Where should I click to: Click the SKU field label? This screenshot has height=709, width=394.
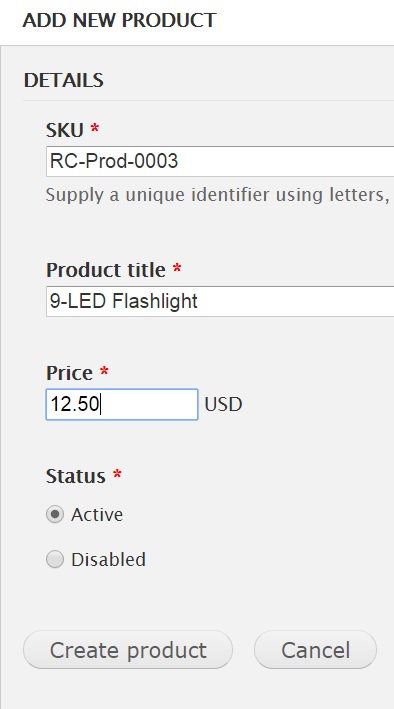click(x=65, y=130)
